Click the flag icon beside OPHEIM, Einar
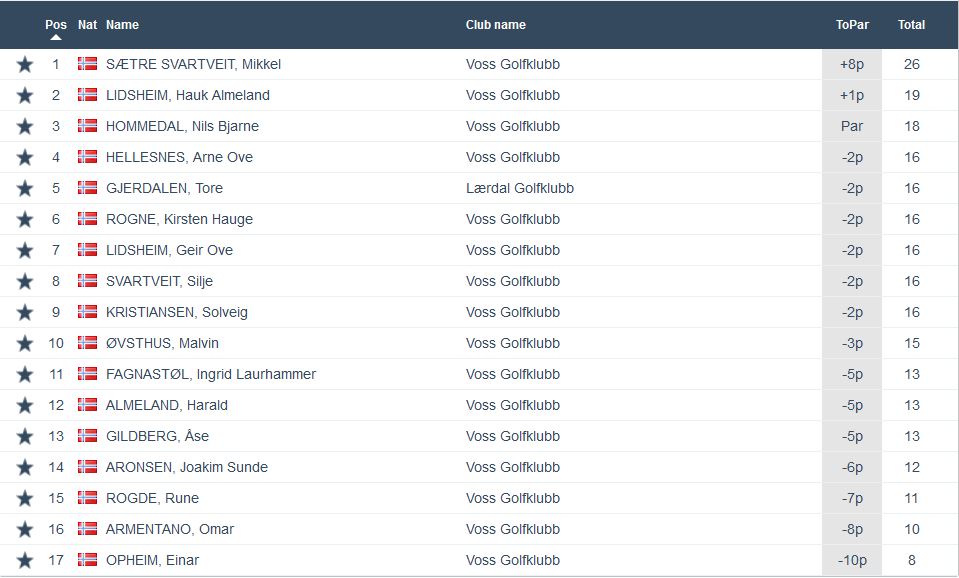 pos(88,560)
